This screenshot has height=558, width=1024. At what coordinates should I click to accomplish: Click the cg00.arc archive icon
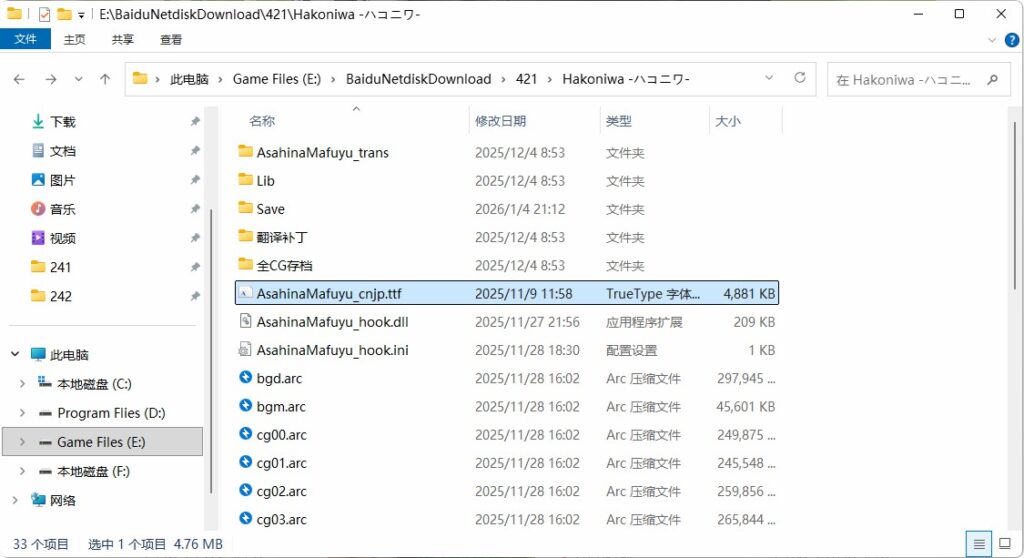pos(246,433)
